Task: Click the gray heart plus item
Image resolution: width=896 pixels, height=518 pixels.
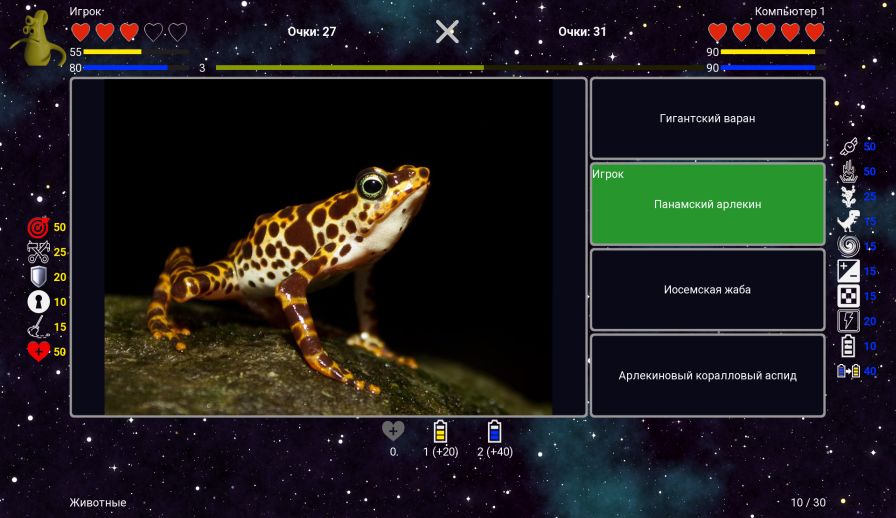Action: (393, 431)
